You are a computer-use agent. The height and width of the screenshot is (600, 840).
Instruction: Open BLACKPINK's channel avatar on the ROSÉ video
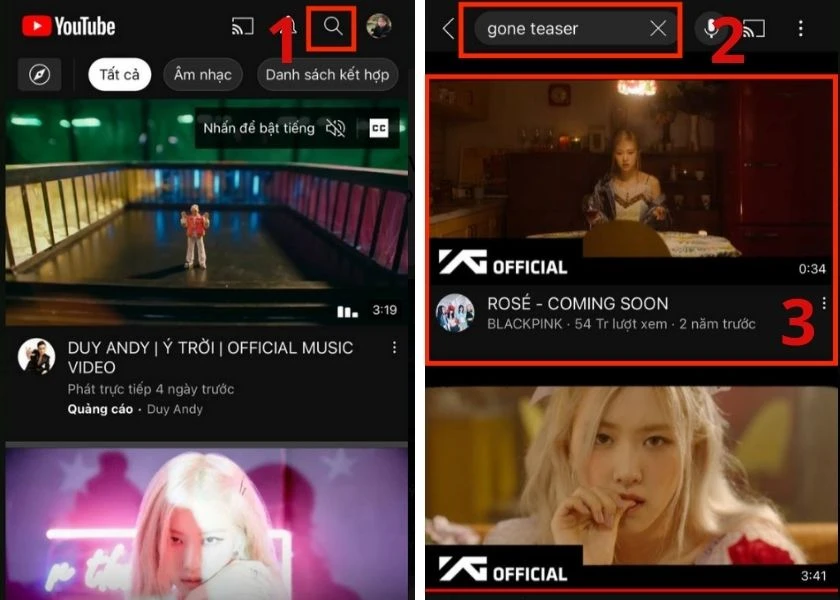(459, 312)
